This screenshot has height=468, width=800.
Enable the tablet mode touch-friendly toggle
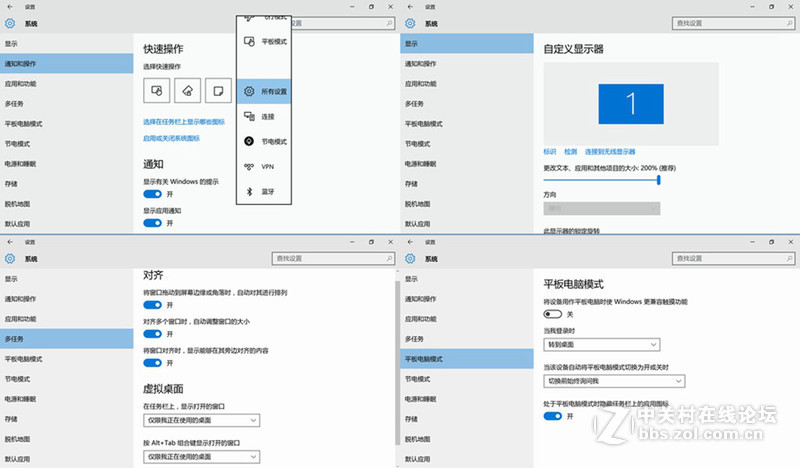coord(553,314)
